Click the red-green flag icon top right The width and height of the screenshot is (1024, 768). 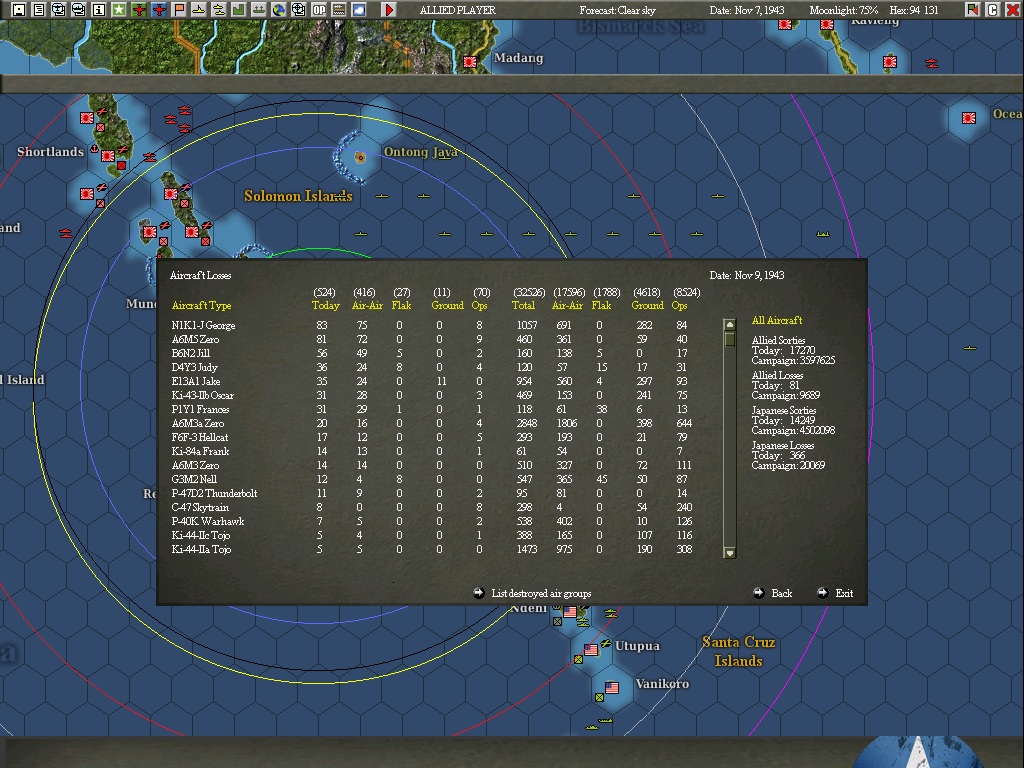coord(972,9)
